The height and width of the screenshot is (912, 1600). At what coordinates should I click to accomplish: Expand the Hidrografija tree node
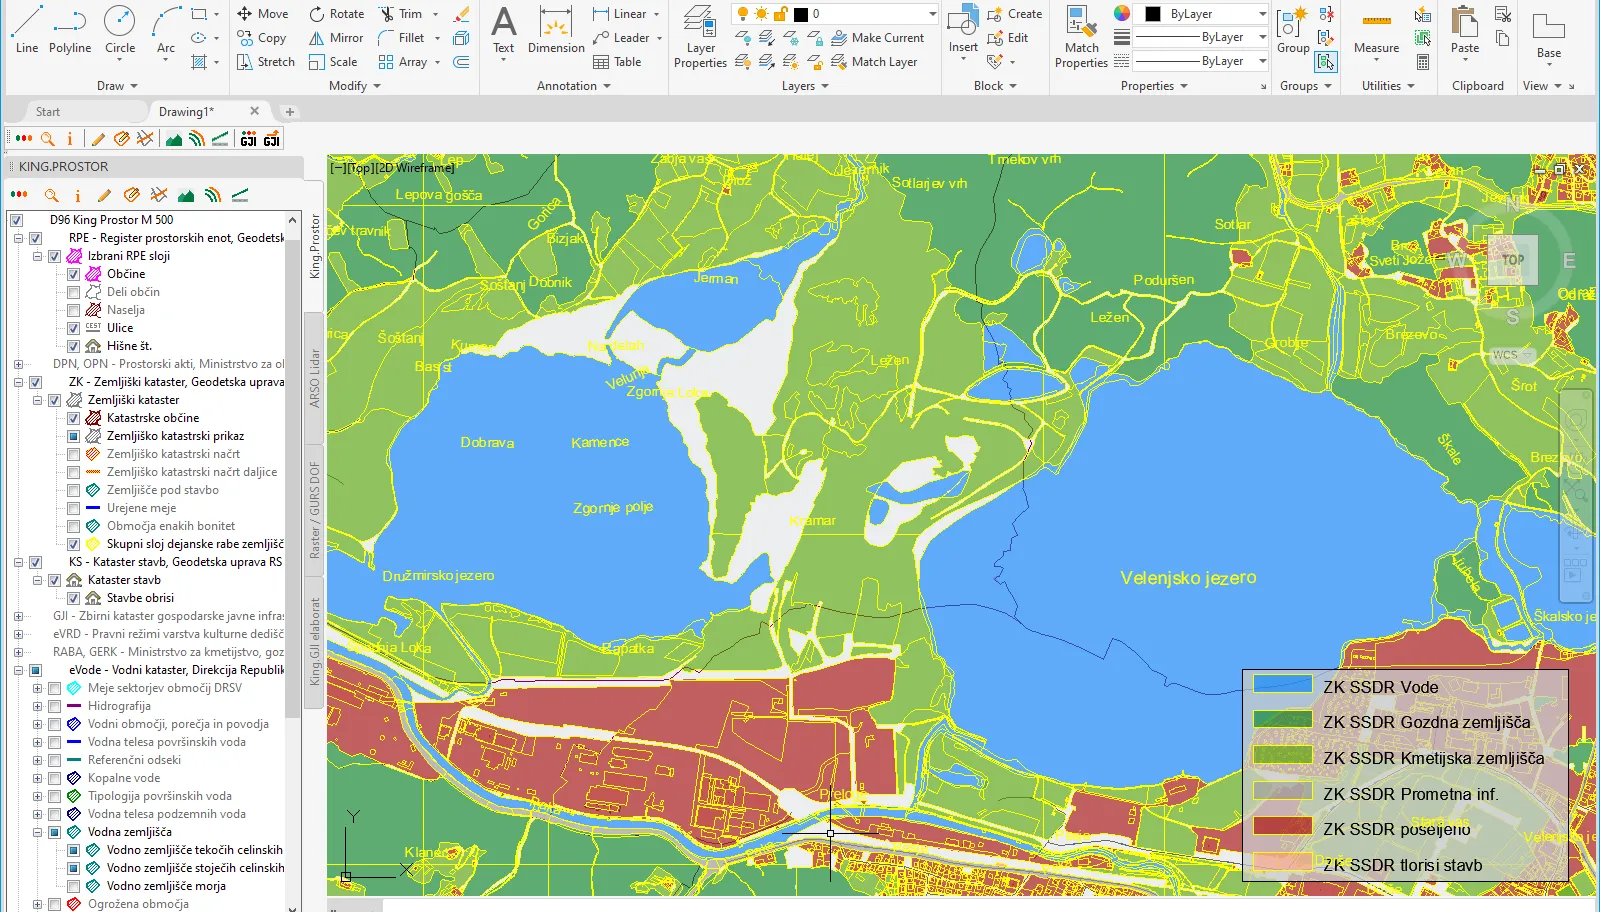pyautogui.click(x=37, y=706)
